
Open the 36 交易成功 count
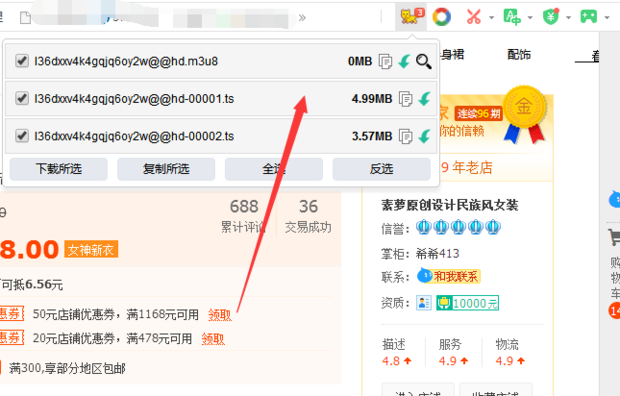tap(308, 216)
